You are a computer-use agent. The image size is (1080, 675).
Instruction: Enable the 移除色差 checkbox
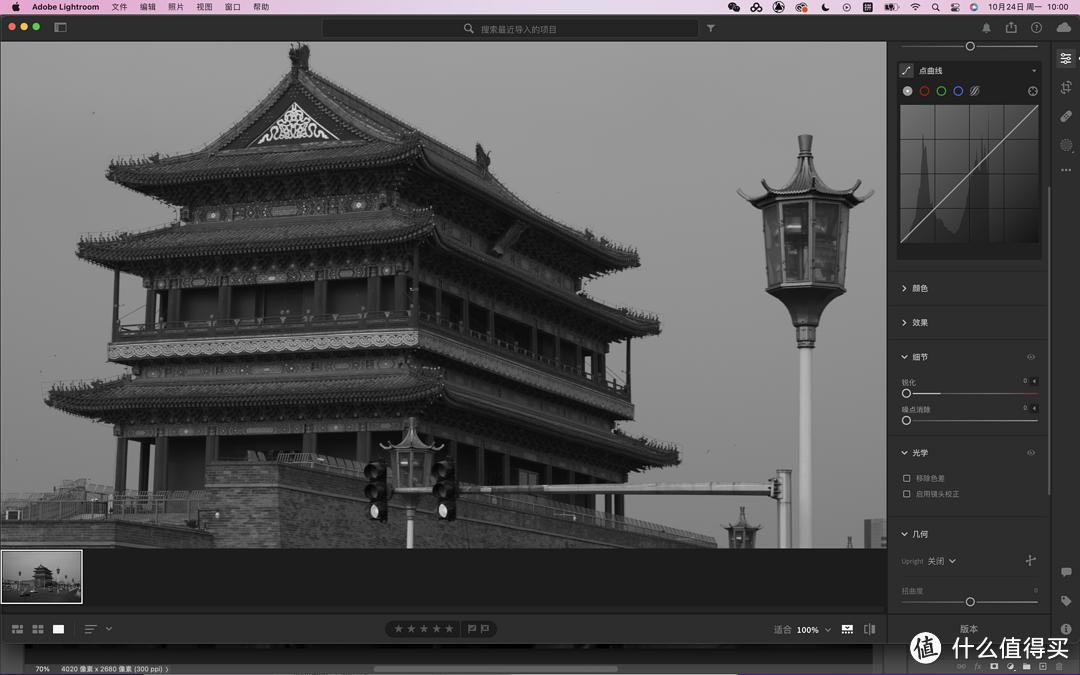(x=907, y=478)
